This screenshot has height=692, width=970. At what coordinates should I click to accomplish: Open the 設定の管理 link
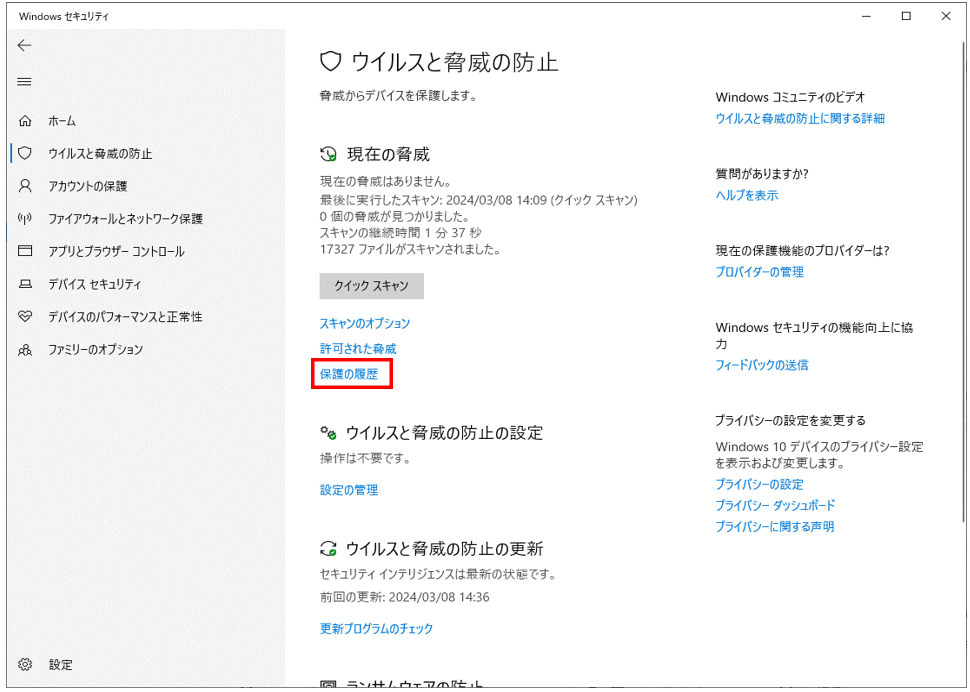pyautogui.click(x=349, y=490)
